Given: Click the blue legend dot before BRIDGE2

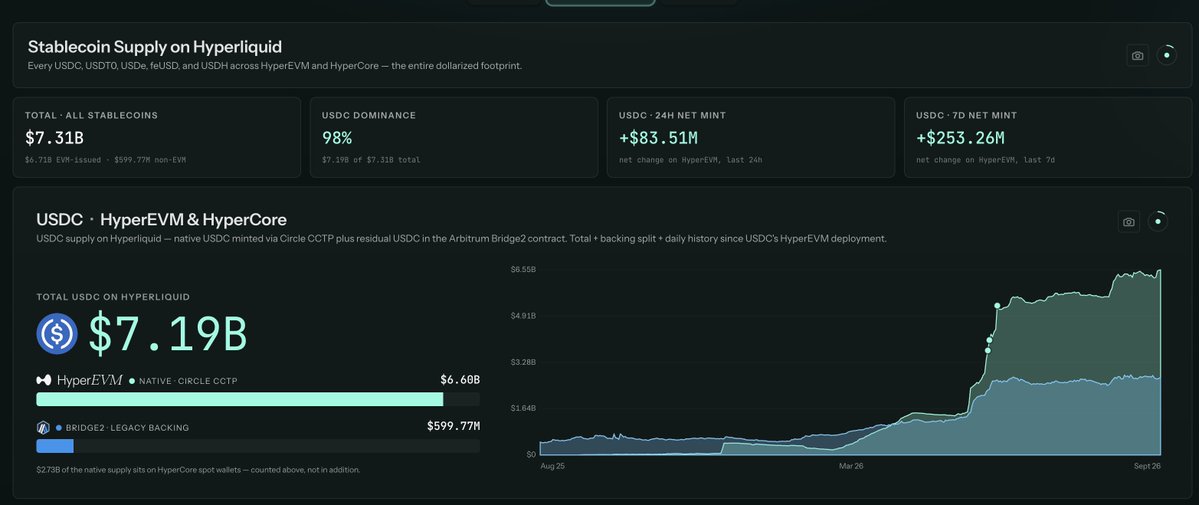Looking at the screenshot, I should click(x=59, y=428).
